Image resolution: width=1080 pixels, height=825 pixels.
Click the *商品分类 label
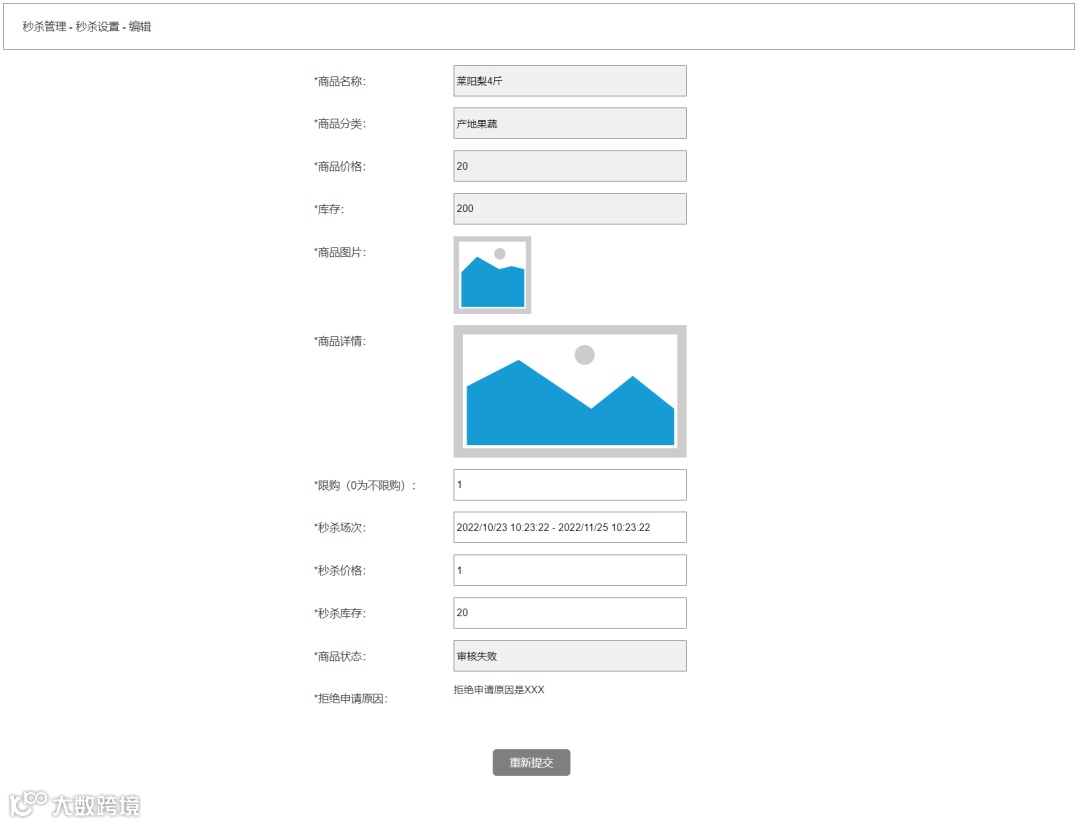coord(340,124)
